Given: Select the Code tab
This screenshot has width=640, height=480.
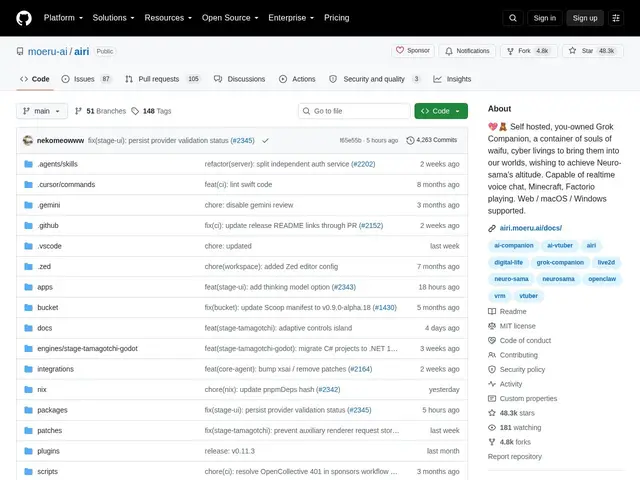Looking at the screenshot, I should [35, 79].
